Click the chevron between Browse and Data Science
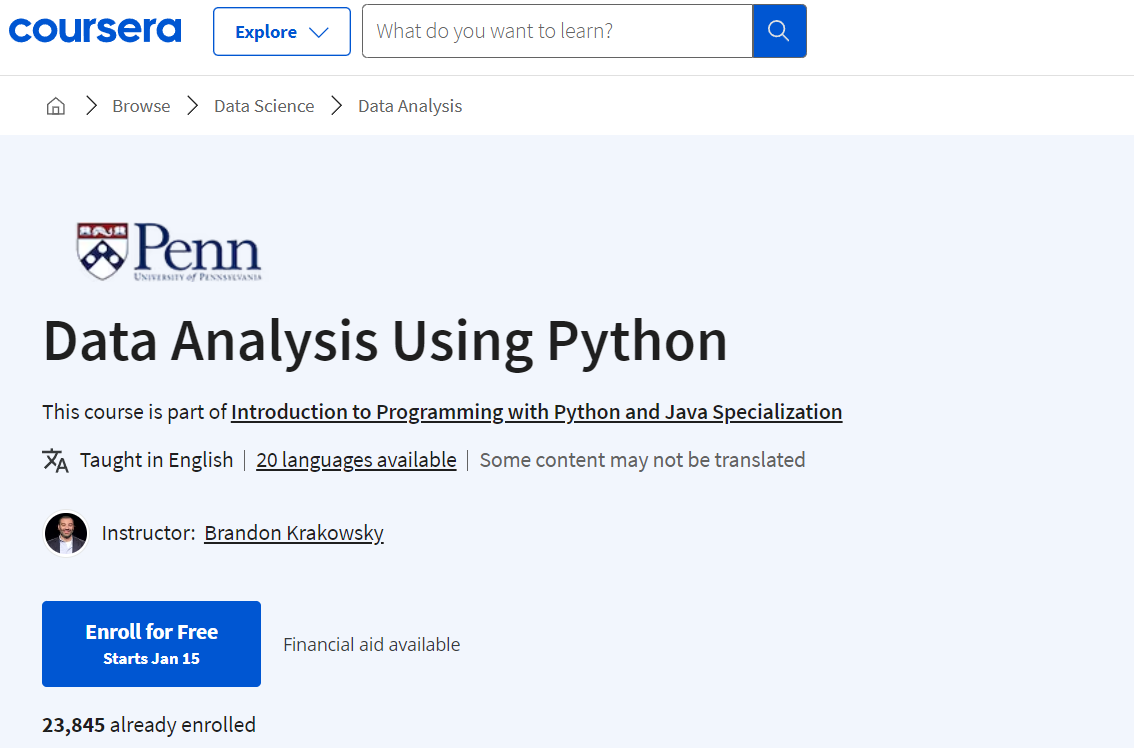The image size is (1134, 748). pos(193,106)
